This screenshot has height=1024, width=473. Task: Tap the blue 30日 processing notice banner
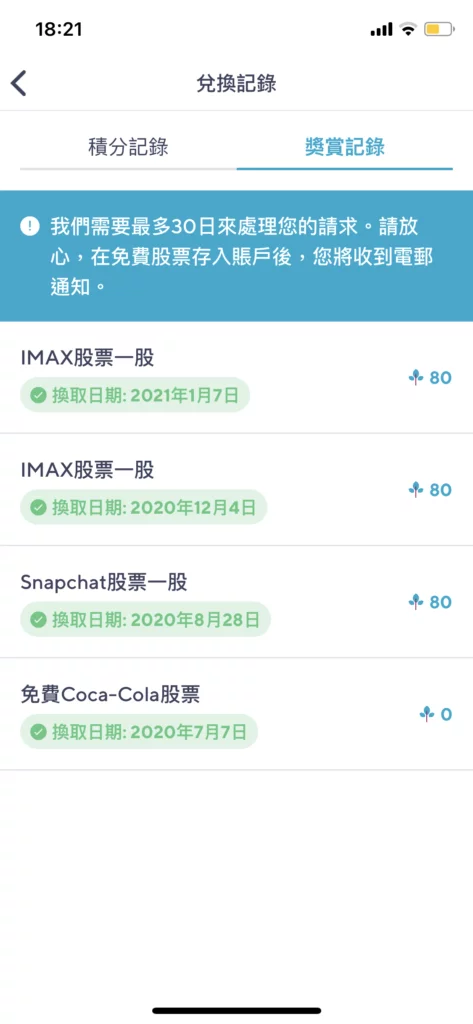[x=236, y=256]
